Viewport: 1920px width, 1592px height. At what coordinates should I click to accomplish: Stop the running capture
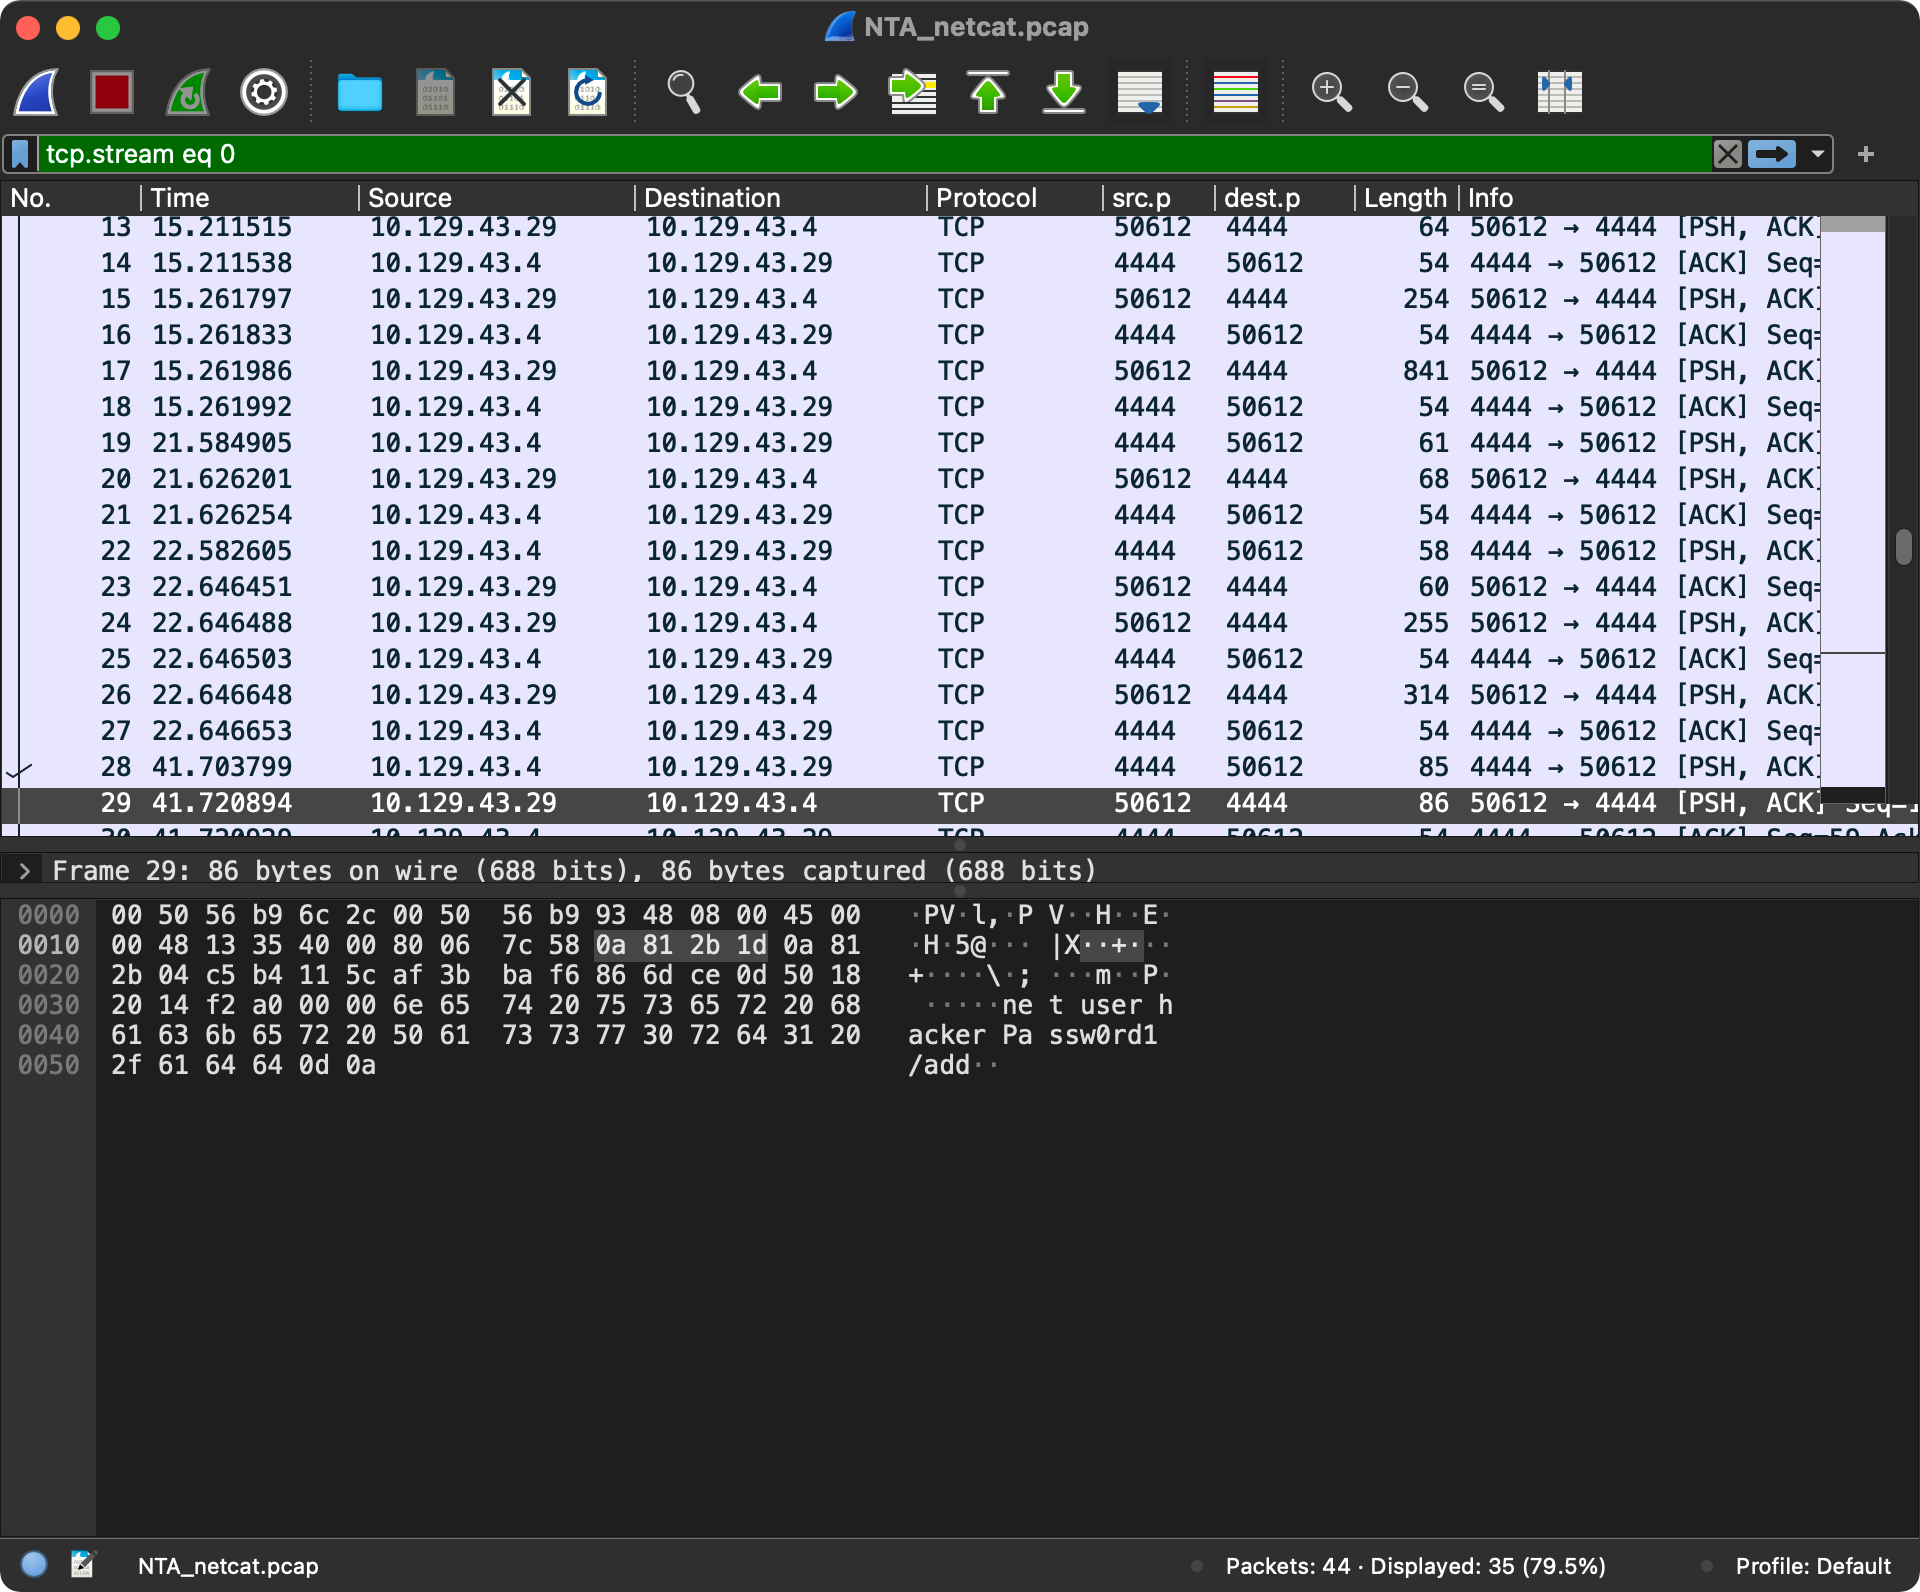[112, 92]
